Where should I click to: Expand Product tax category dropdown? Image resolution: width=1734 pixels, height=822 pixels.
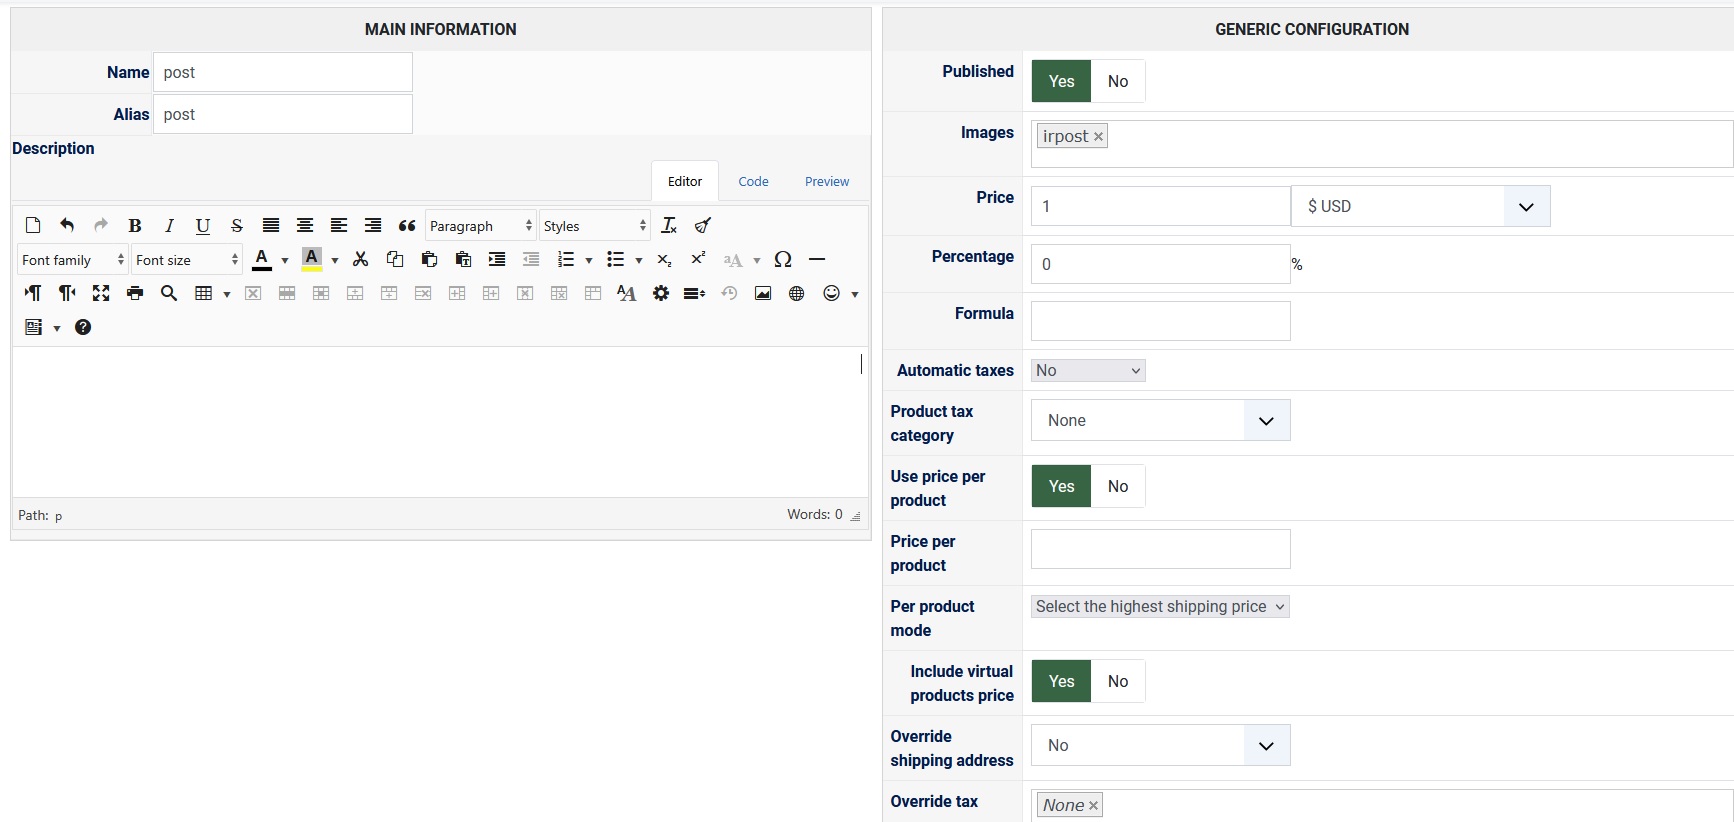click(1160, 421)
